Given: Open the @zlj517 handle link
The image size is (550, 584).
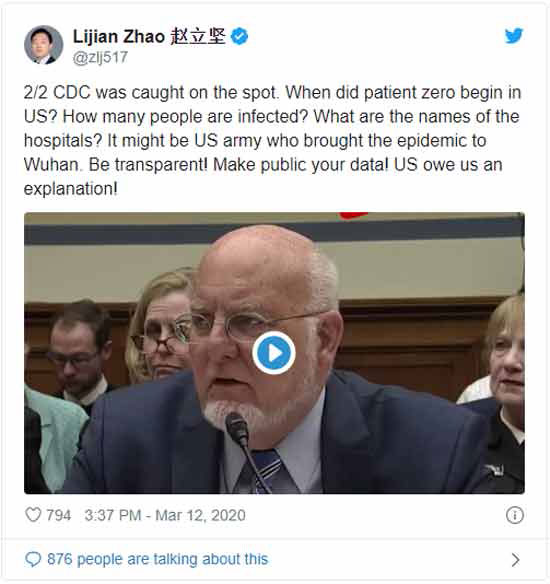Looking at the screenshot, I should coord(101,57).
